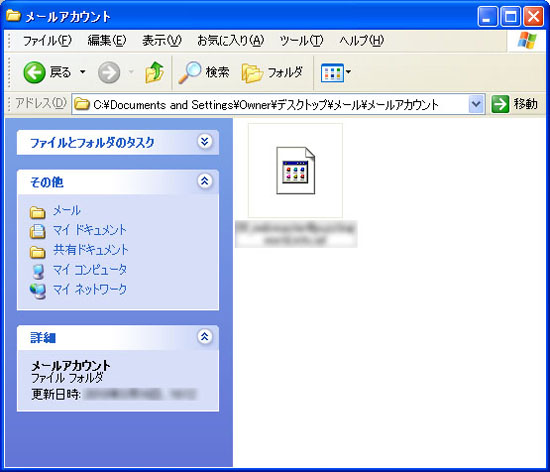The image size is (550, 472).
Task: Open the ファイル(F) menu
Action: 47,41
